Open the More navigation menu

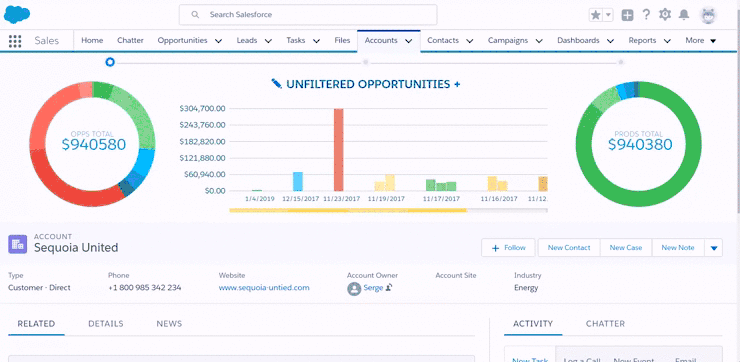click(701, 41)
